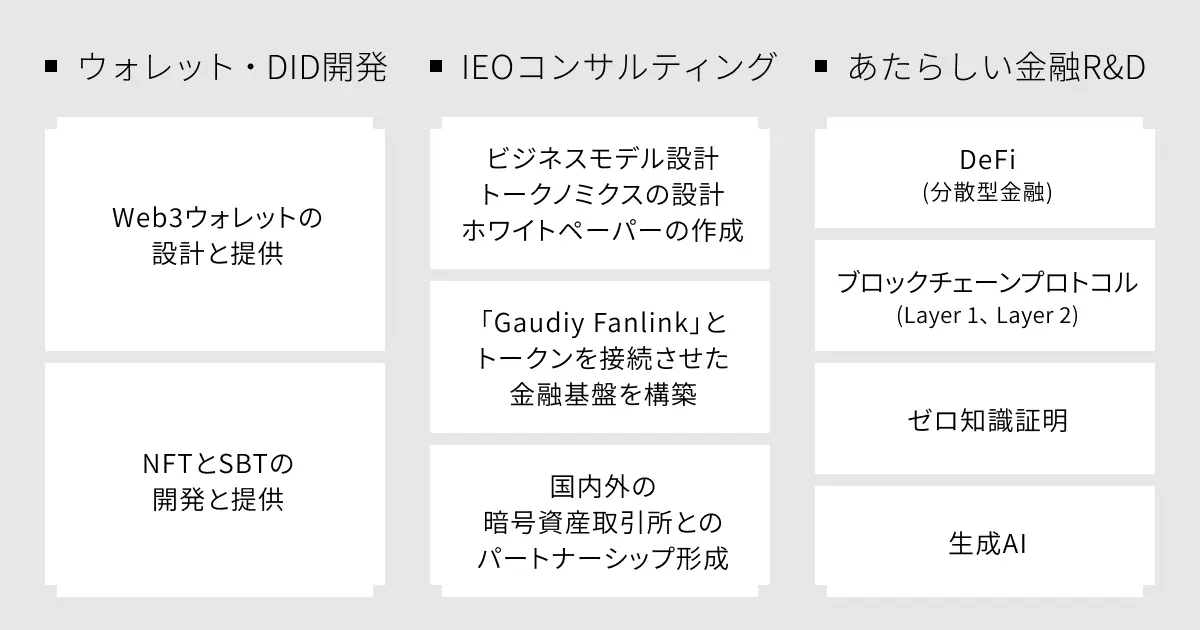Click the ホワイトペーパーの作成 text line
The image size is (1200, 630).
pyautogui.click(x=602, y=229)
